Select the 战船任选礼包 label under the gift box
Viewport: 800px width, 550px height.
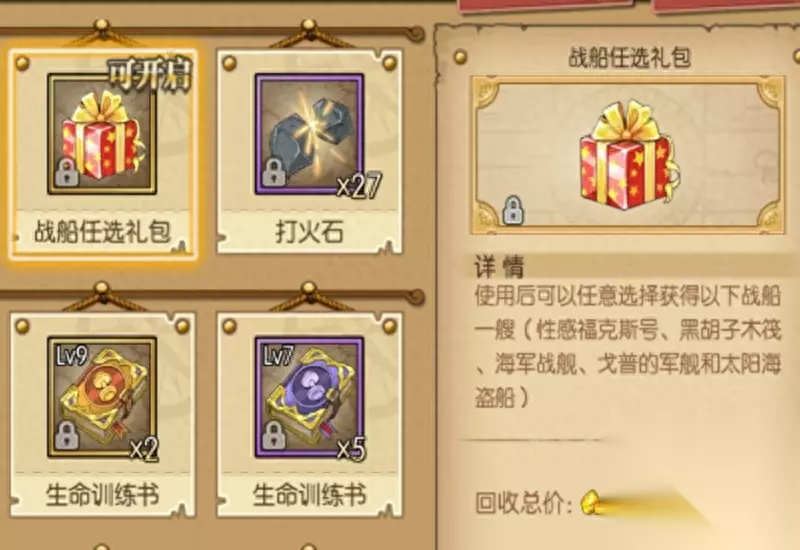(x=102, y=232)
